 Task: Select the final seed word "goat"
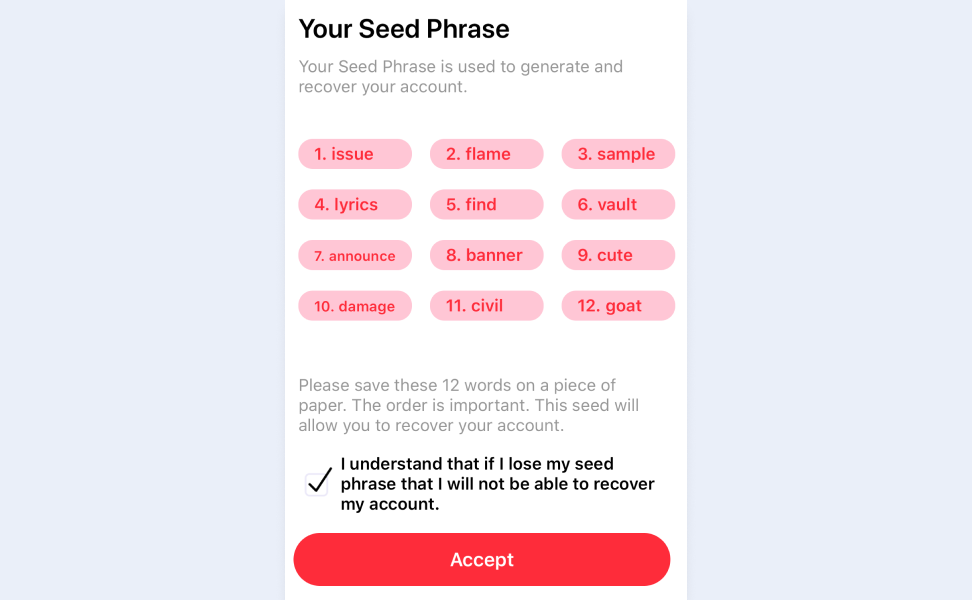click(618, 305)
